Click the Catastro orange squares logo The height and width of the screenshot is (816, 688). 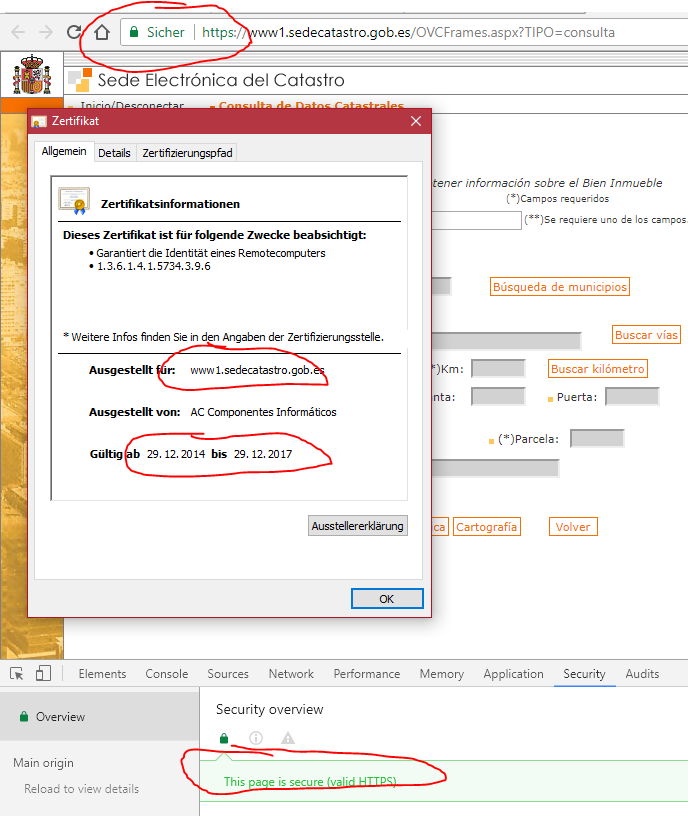pyautogui.click(x=80, y=80)
